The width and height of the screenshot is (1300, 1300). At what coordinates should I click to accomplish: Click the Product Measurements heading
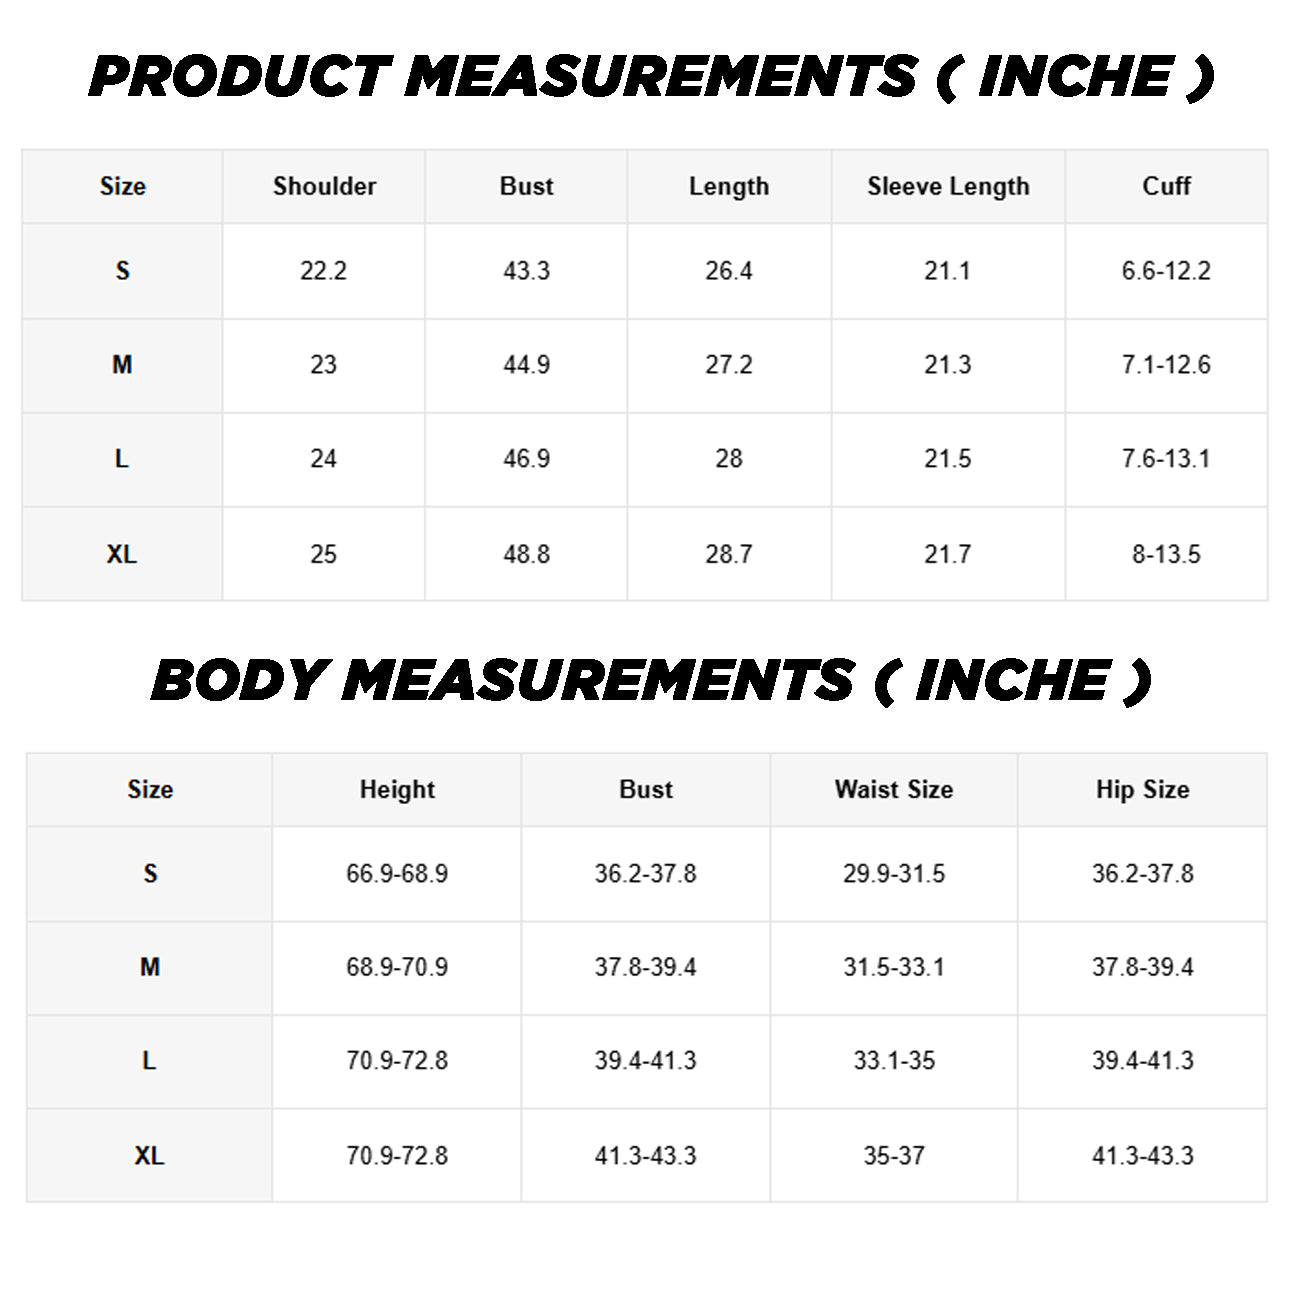(x=651, y=77)
